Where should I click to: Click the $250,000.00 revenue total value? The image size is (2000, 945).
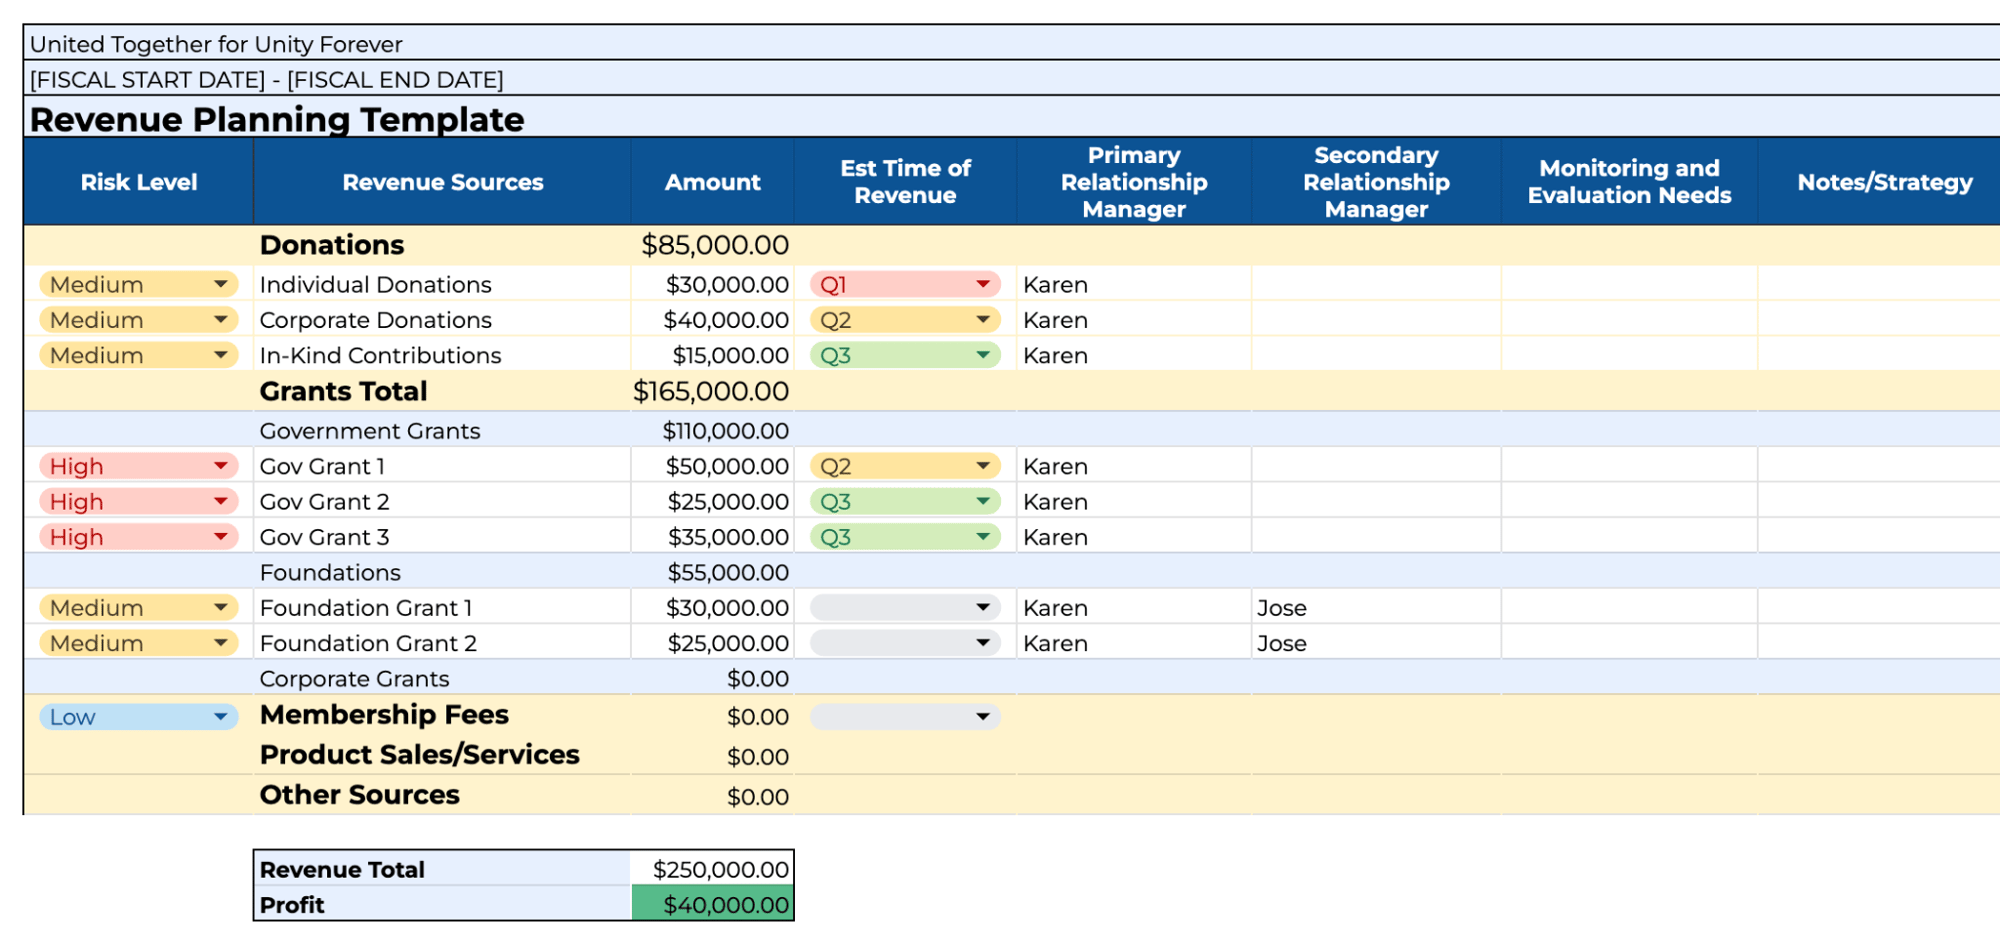pos(721,870)
